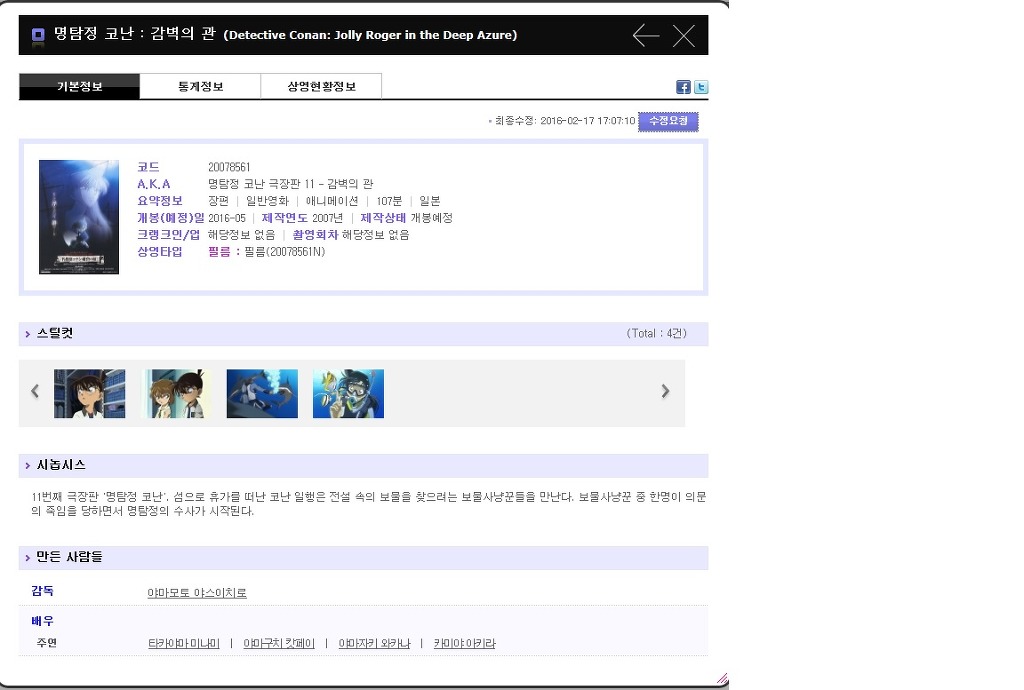Open the underwater shark still cut
The image size is (1024, 690).
[x=262, y=393]
